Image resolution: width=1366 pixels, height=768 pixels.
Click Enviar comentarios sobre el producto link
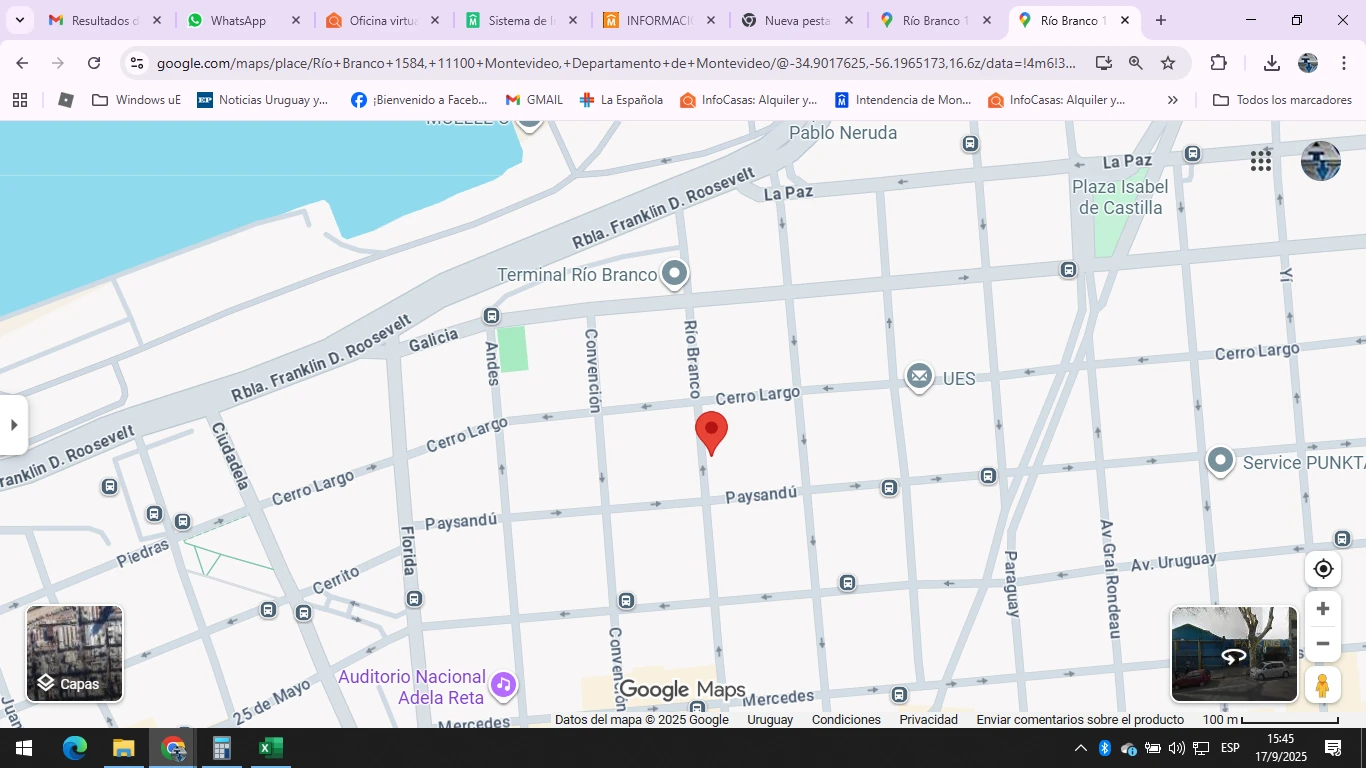[1080, 719]
